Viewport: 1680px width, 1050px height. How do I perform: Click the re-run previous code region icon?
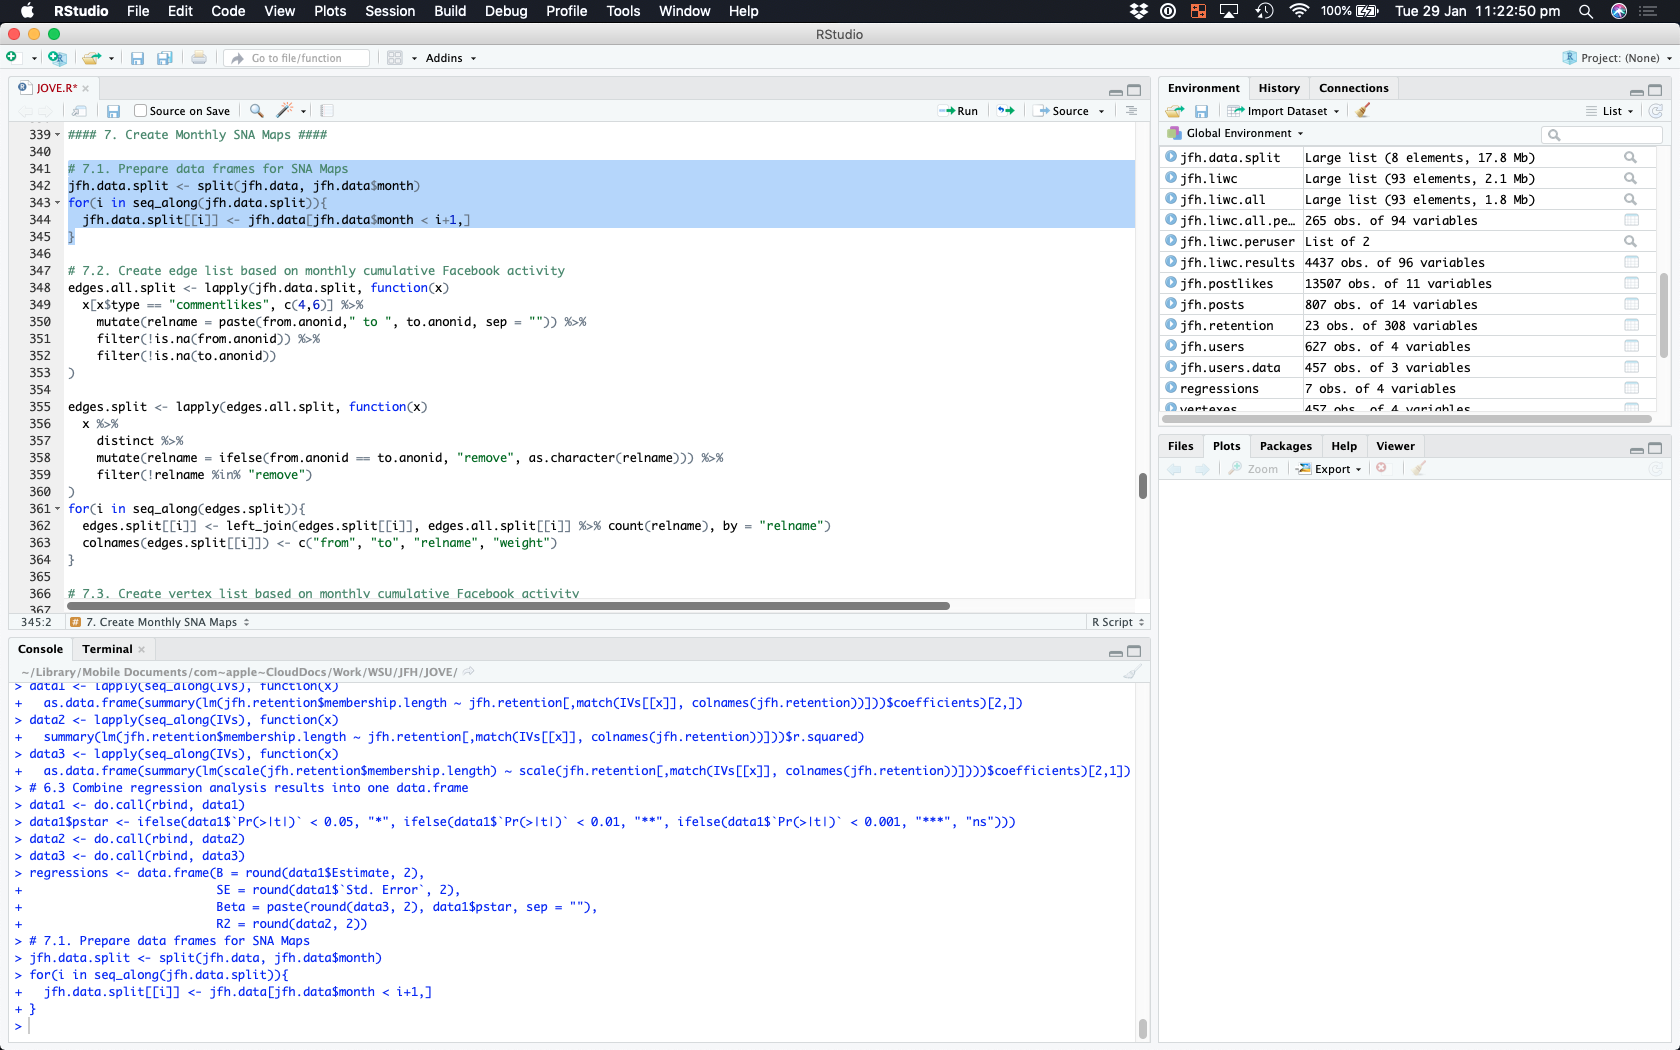tap(1006, 111)
